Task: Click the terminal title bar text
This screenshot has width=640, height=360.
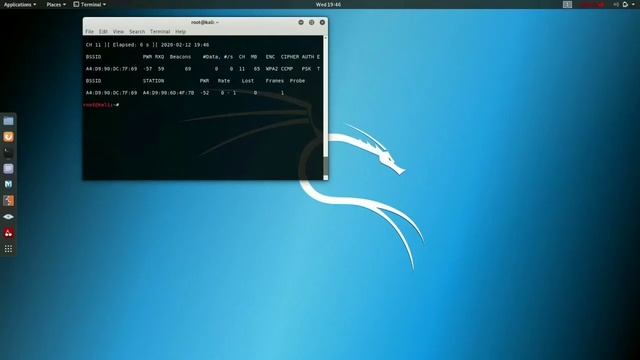Action: (x=204, y=22)
